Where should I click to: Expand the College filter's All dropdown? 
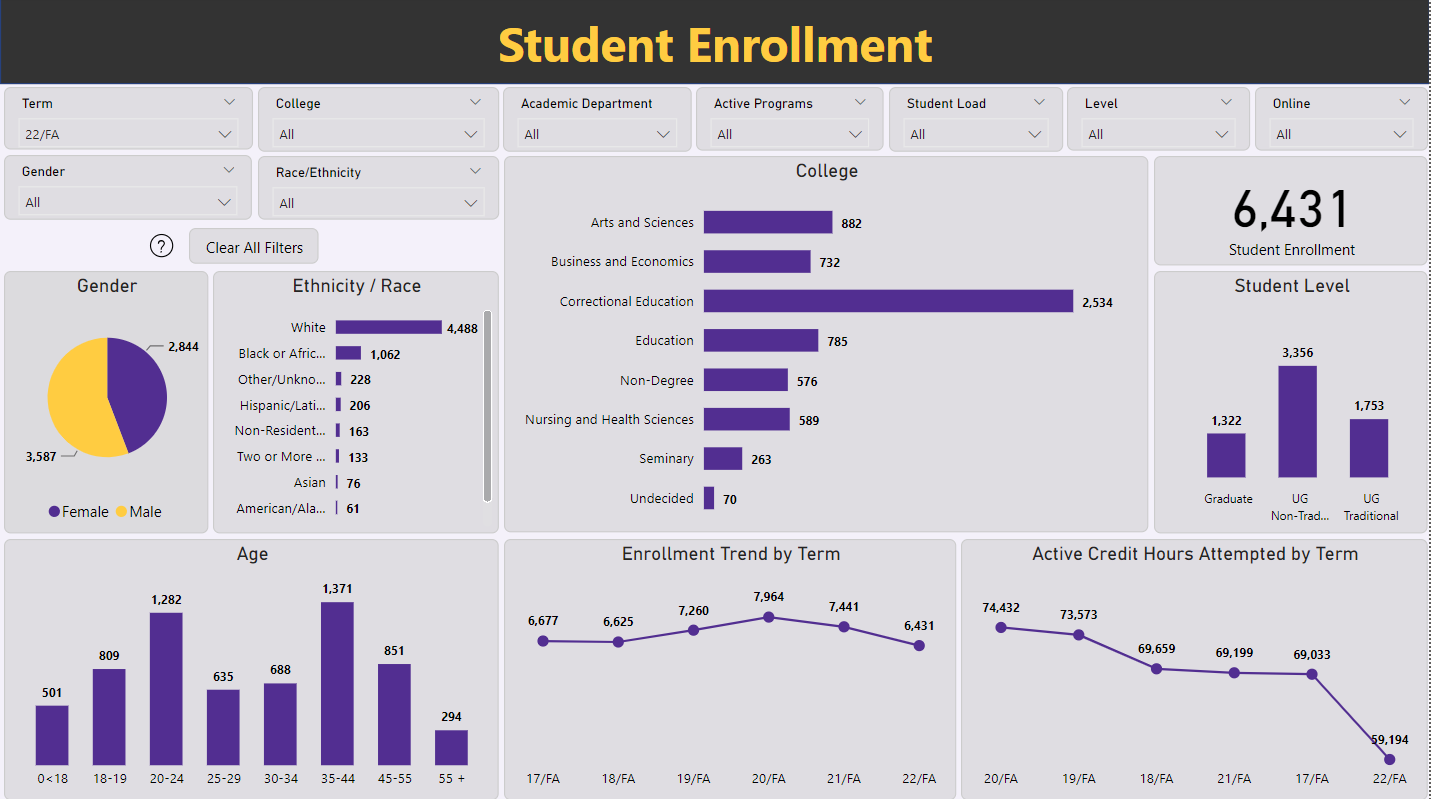[378, 134]
